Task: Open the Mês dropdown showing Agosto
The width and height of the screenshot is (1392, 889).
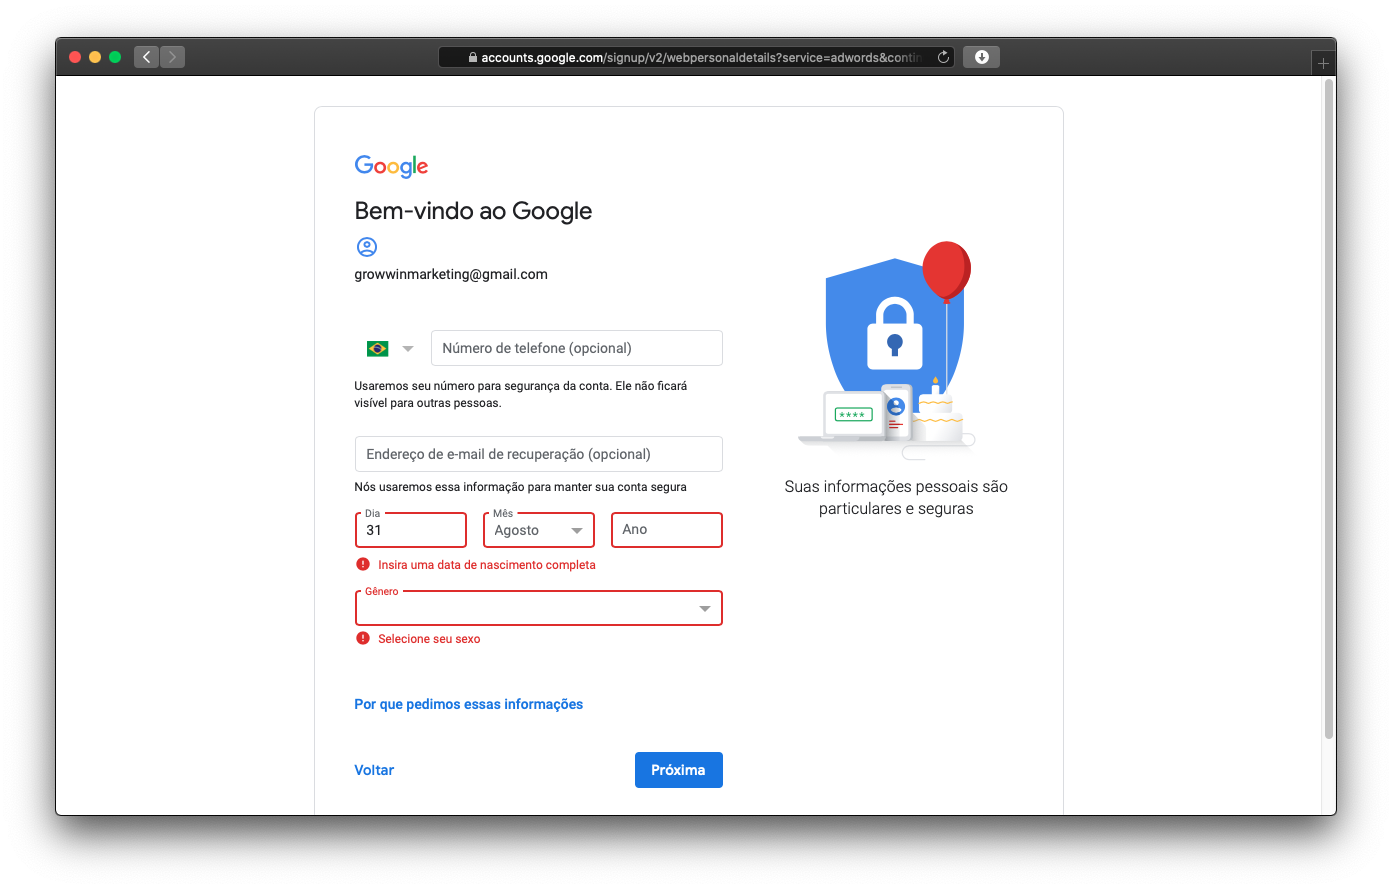Action: click(539, 530)
